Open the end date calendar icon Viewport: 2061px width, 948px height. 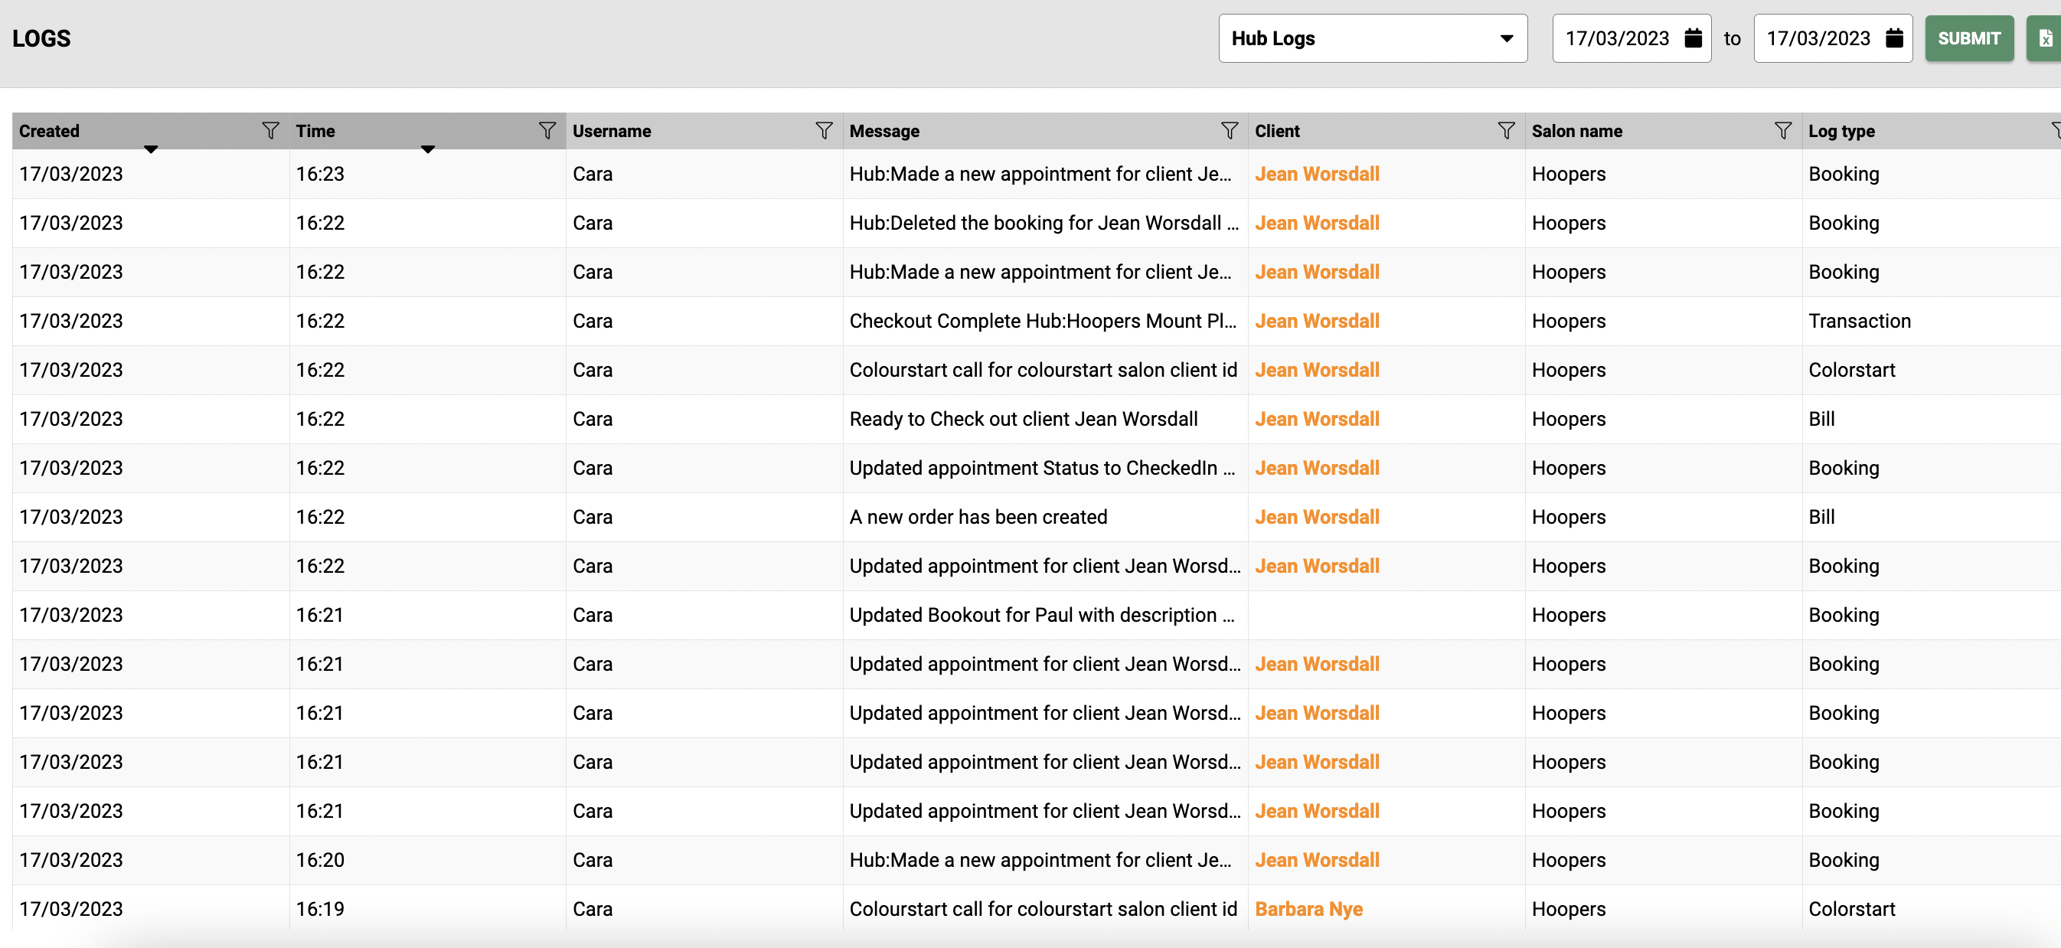(1894, 39)
